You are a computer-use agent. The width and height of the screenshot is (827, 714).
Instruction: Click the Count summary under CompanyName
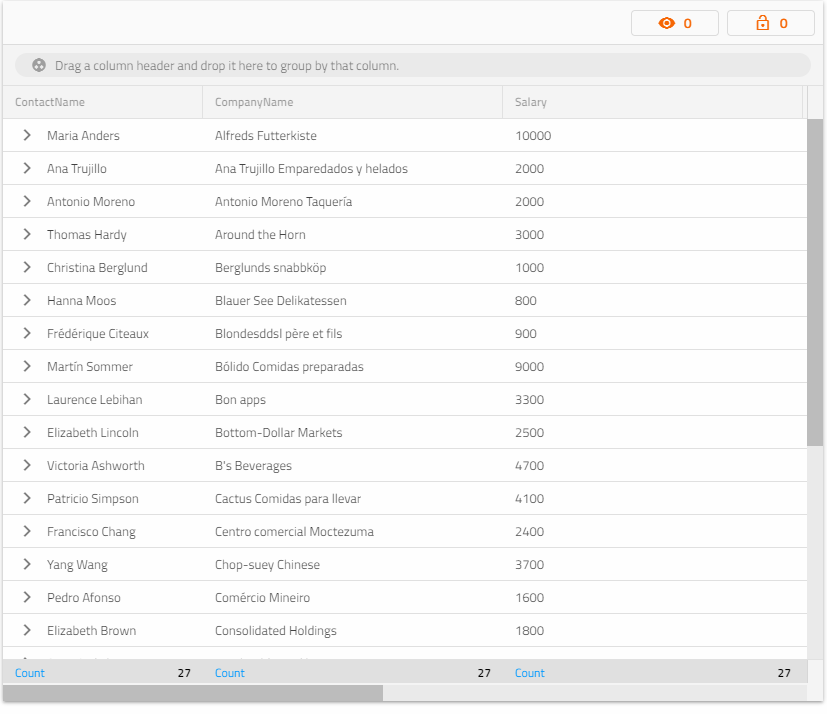352,672
